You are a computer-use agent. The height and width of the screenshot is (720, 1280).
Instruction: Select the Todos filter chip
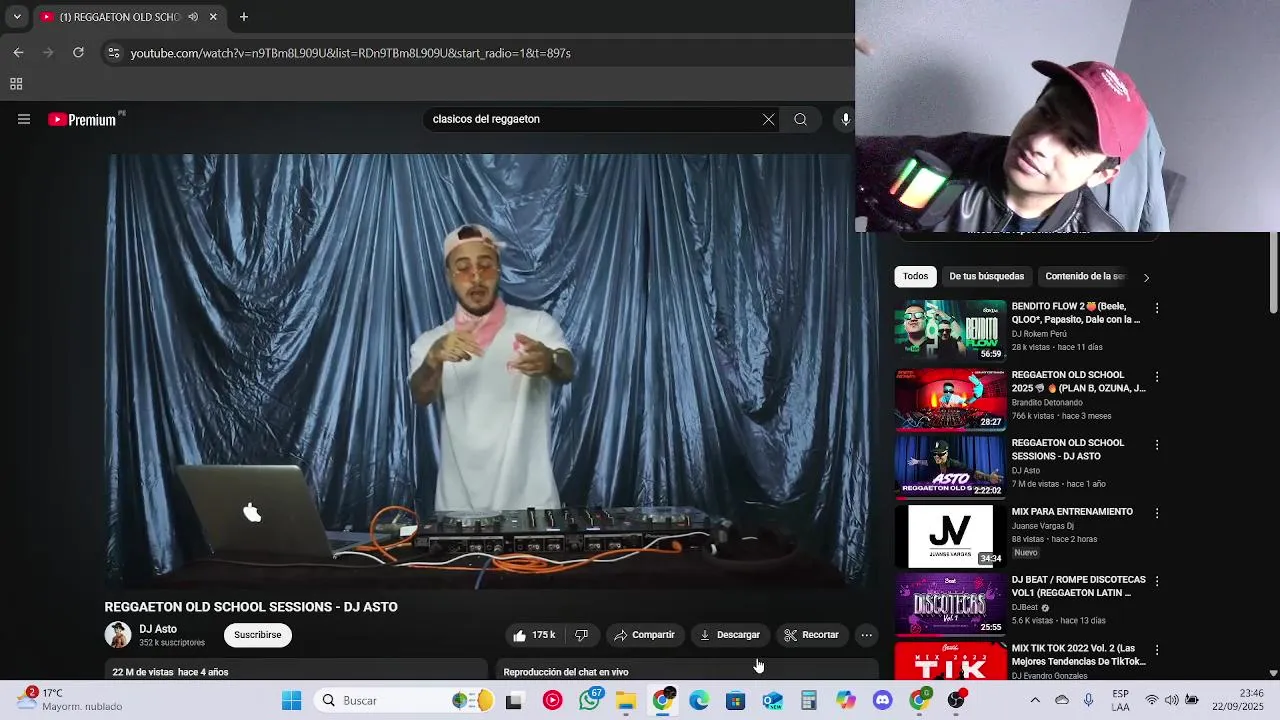click(915, 276)
